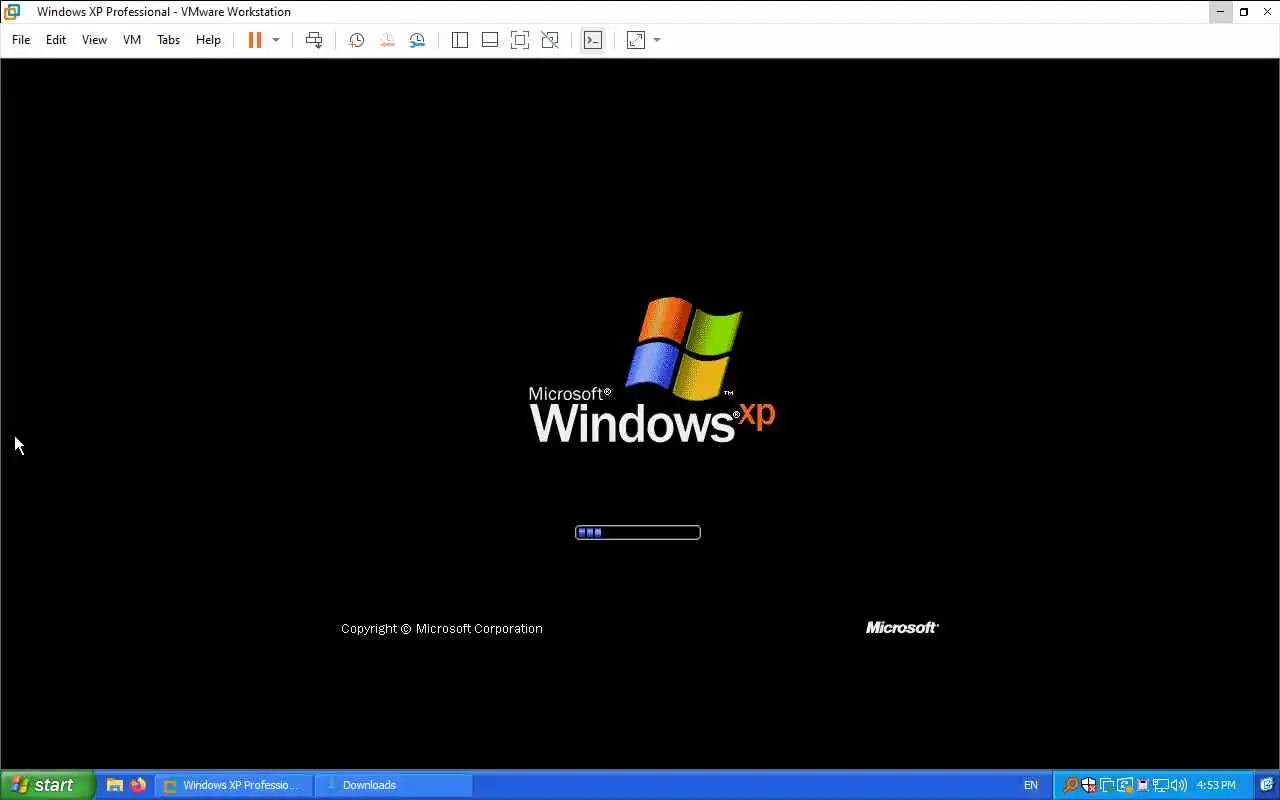Click the VMware icon in title bar
The width and height of the screenshot is (1280, 800).
click(12, 12)
